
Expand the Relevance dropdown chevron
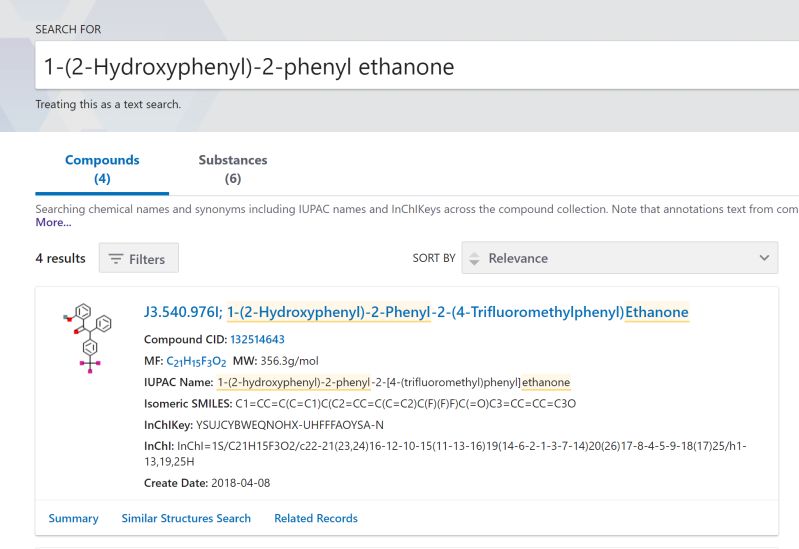pyautogui.click(x=764, y=258)
